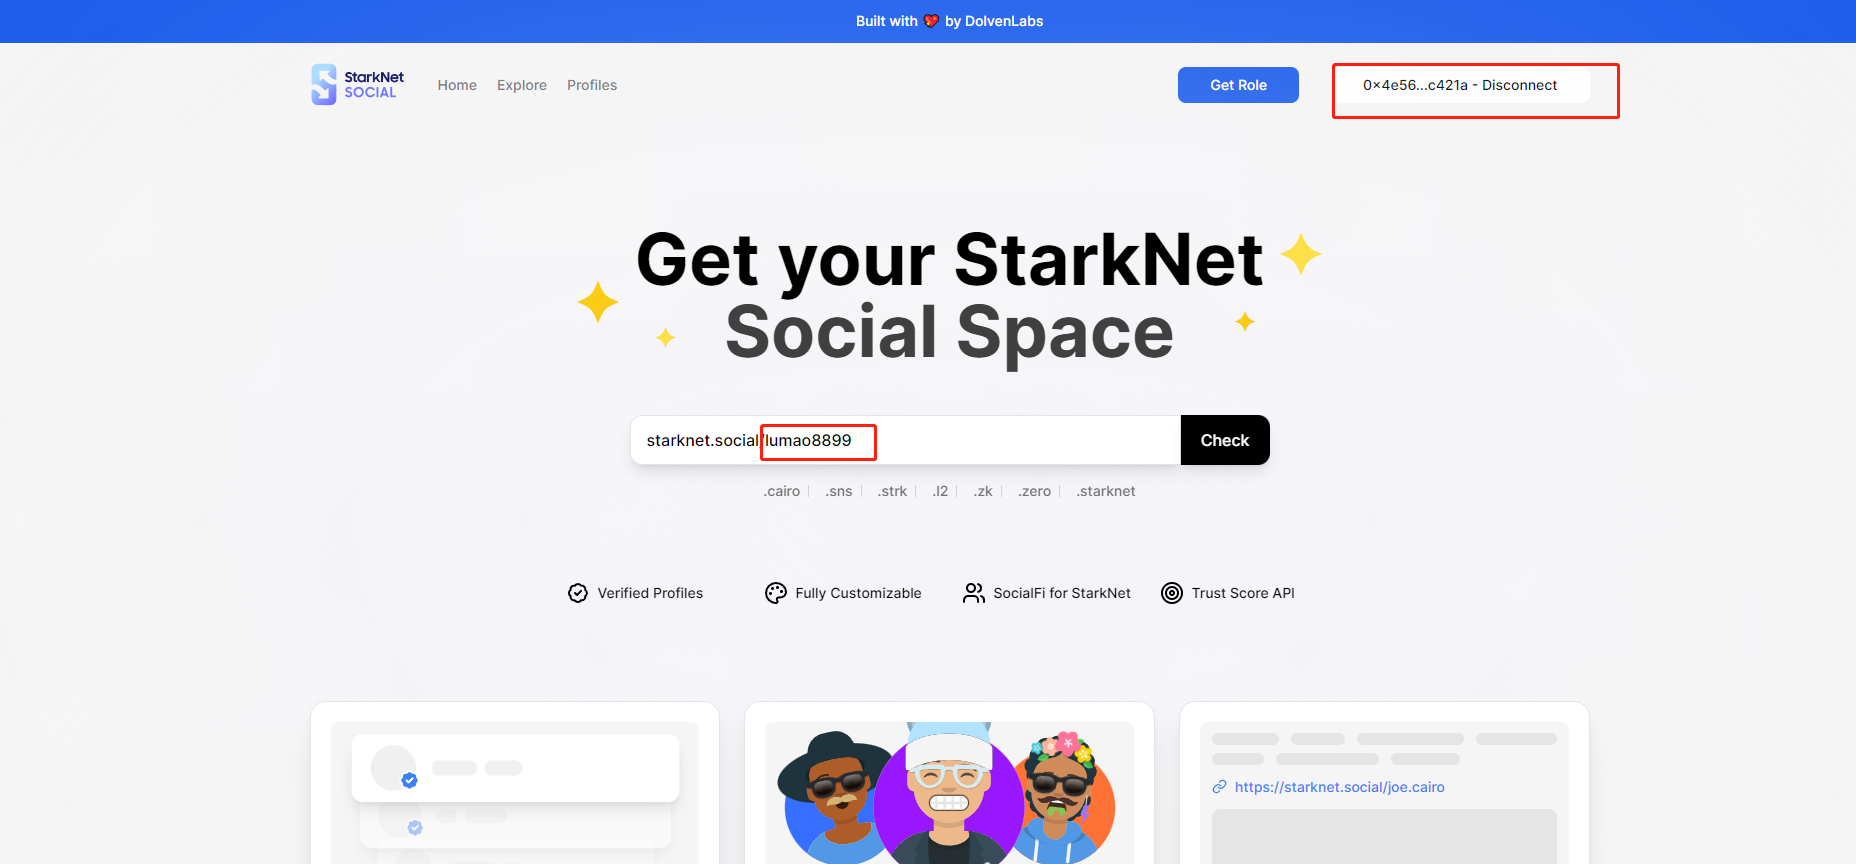The width and height of the screenshot is (1856, 864).
Task: Click the blue verified badge on profile card
Action: click(409, 780)
